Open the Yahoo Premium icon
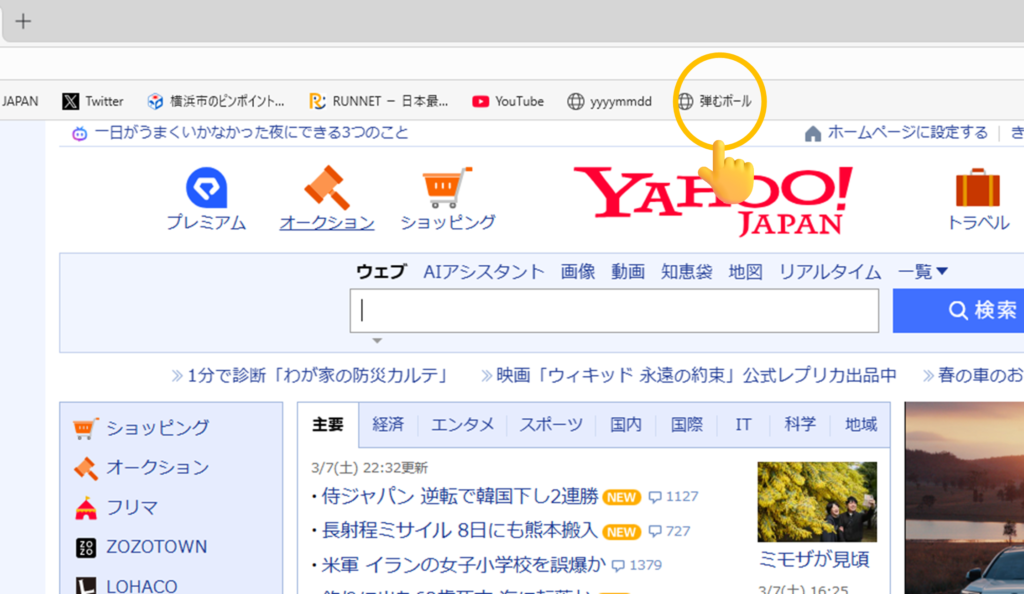The width and height of the screenshot is (1024, 594). [x=206, y=188]
